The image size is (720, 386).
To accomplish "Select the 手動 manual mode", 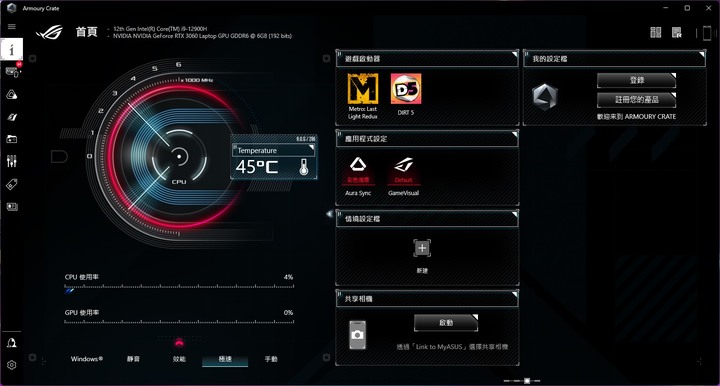I will (x=271, y=359).
